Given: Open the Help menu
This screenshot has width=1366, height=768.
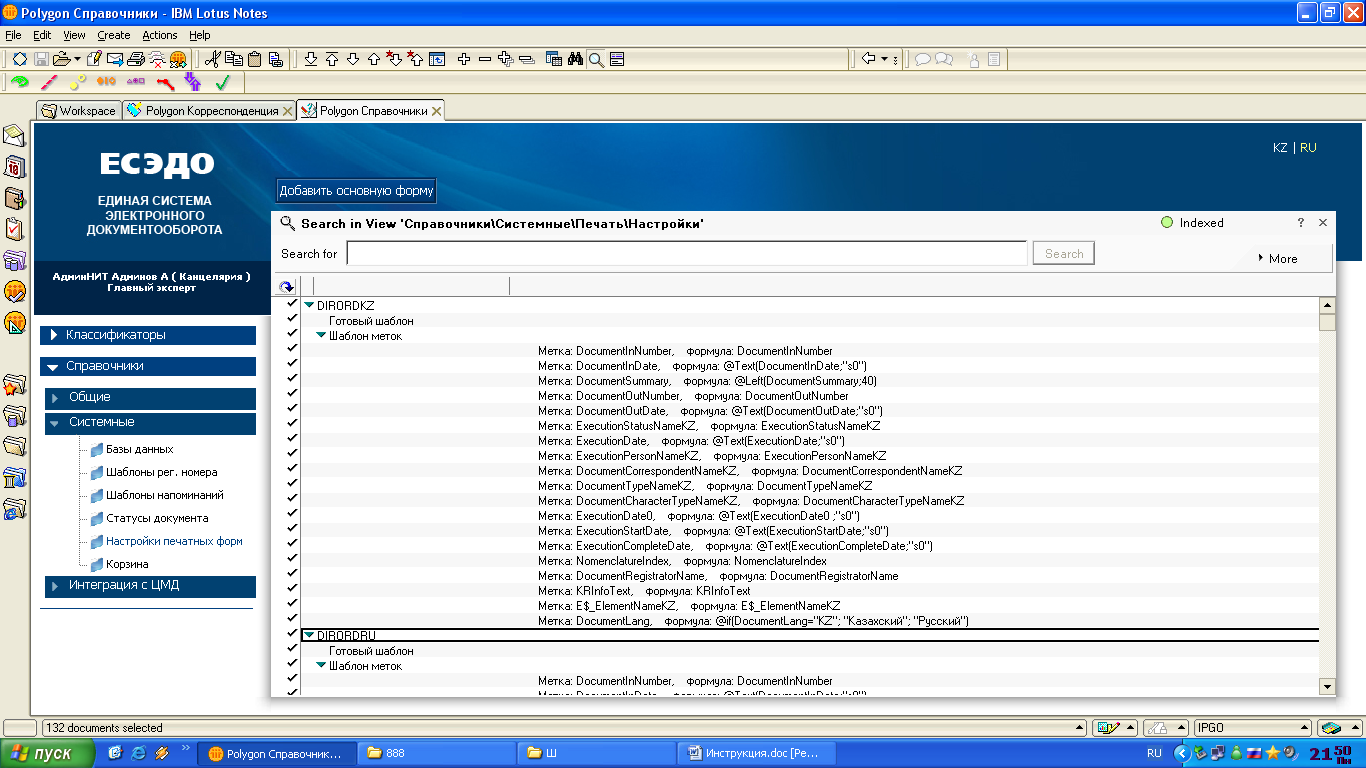Looking at the screenshot, I should pos(200,35).
